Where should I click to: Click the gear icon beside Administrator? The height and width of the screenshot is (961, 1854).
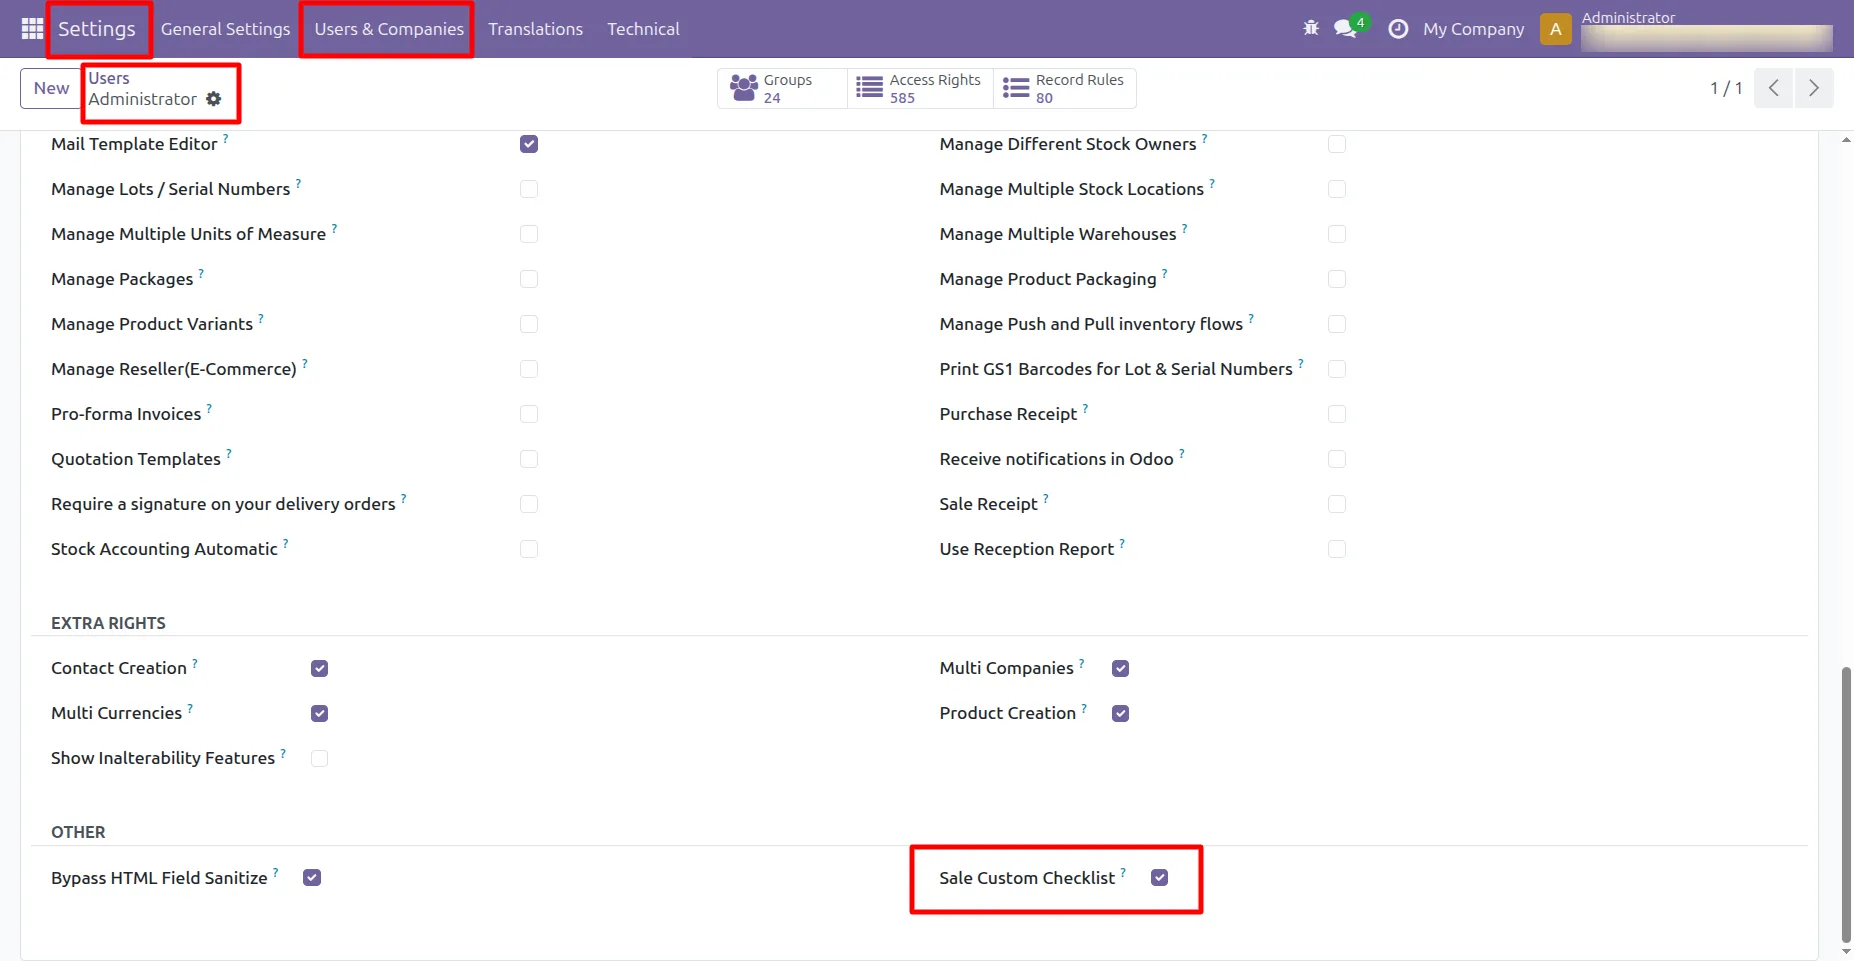point(214,99)
